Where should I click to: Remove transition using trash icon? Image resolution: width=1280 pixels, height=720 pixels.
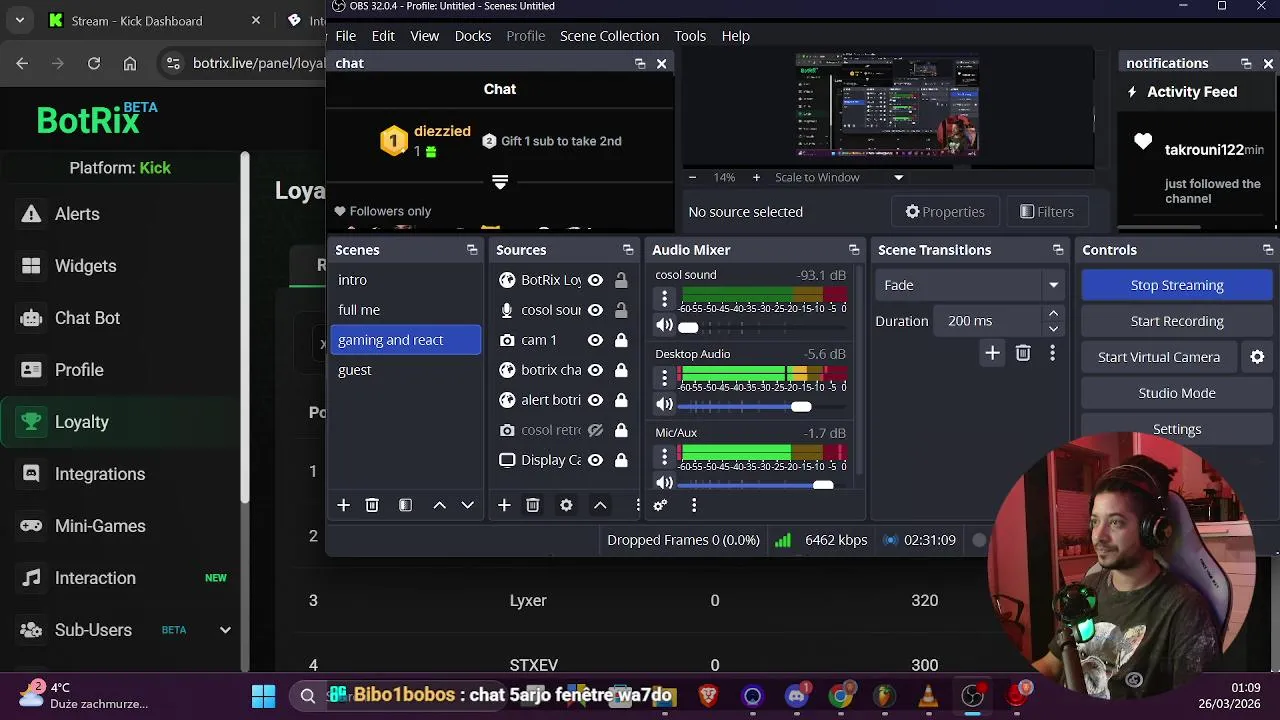click(1023, 353)
